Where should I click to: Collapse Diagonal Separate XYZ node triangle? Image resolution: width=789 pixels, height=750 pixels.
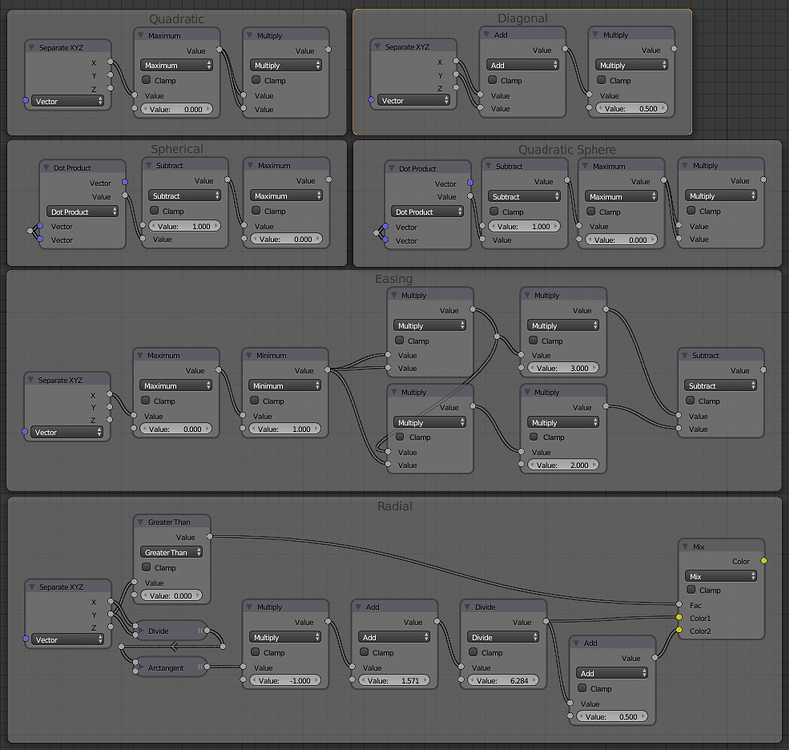tap(377, 46)
